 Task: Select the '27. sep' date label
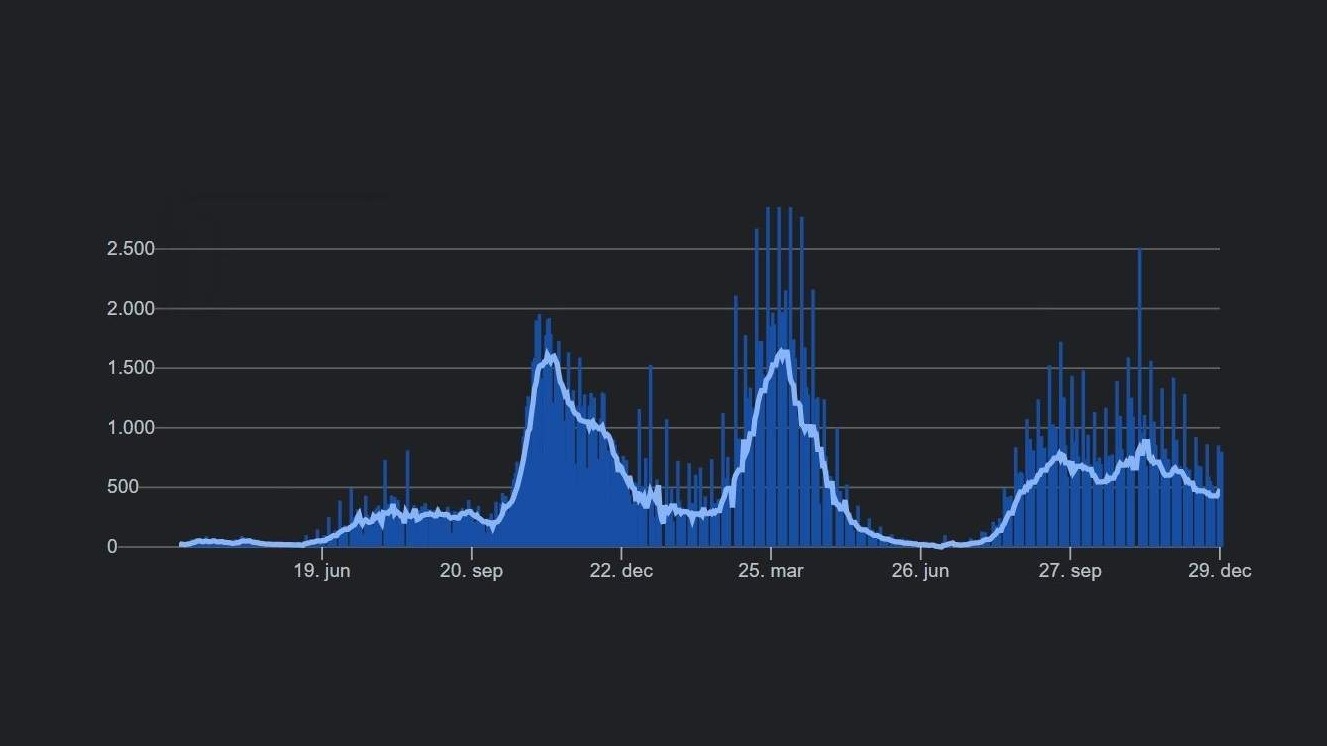(1070, 571)
